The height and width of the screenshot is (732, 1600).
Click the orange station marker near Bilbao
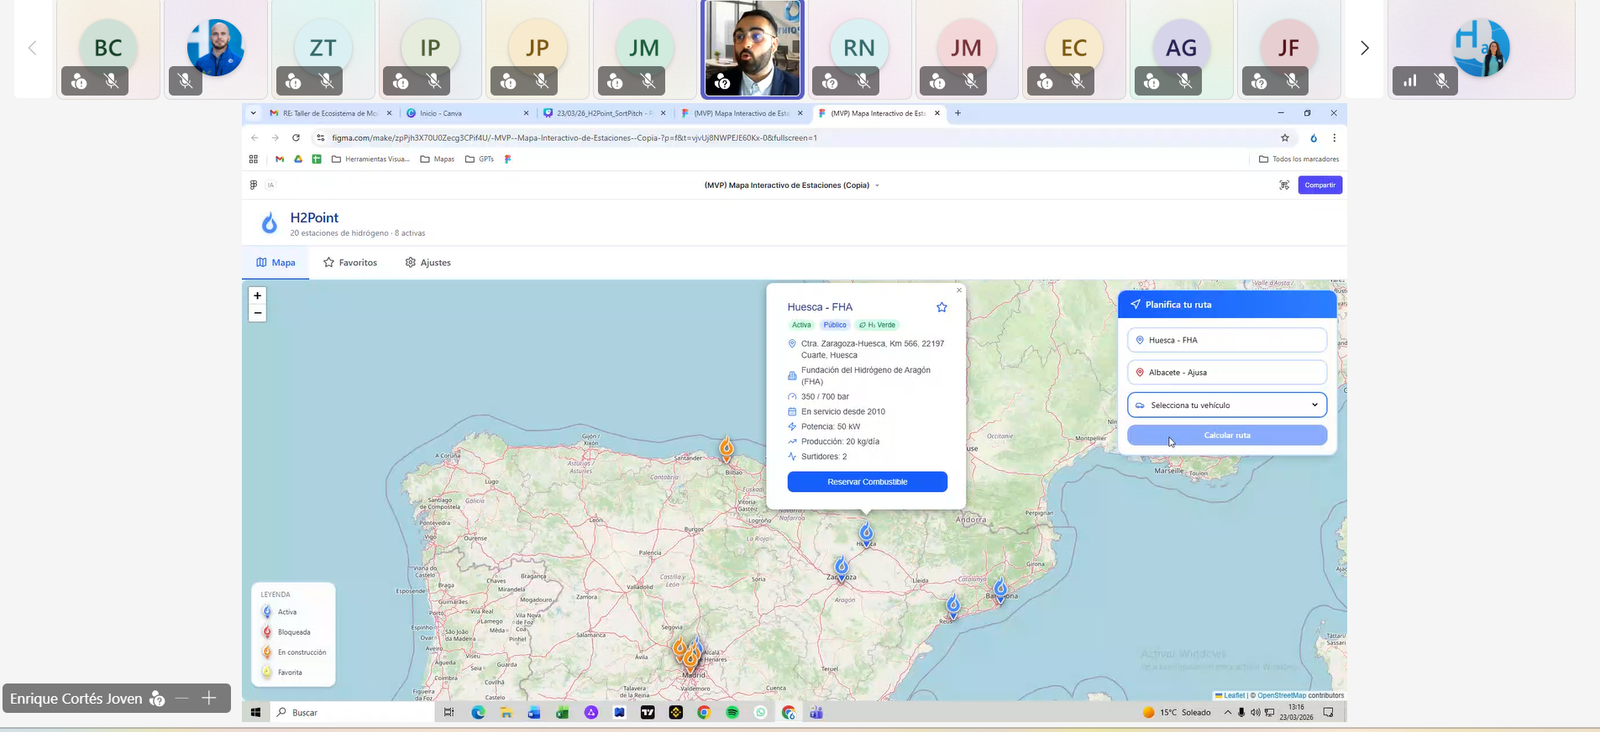pyautogui.click(x=727, y=448)
